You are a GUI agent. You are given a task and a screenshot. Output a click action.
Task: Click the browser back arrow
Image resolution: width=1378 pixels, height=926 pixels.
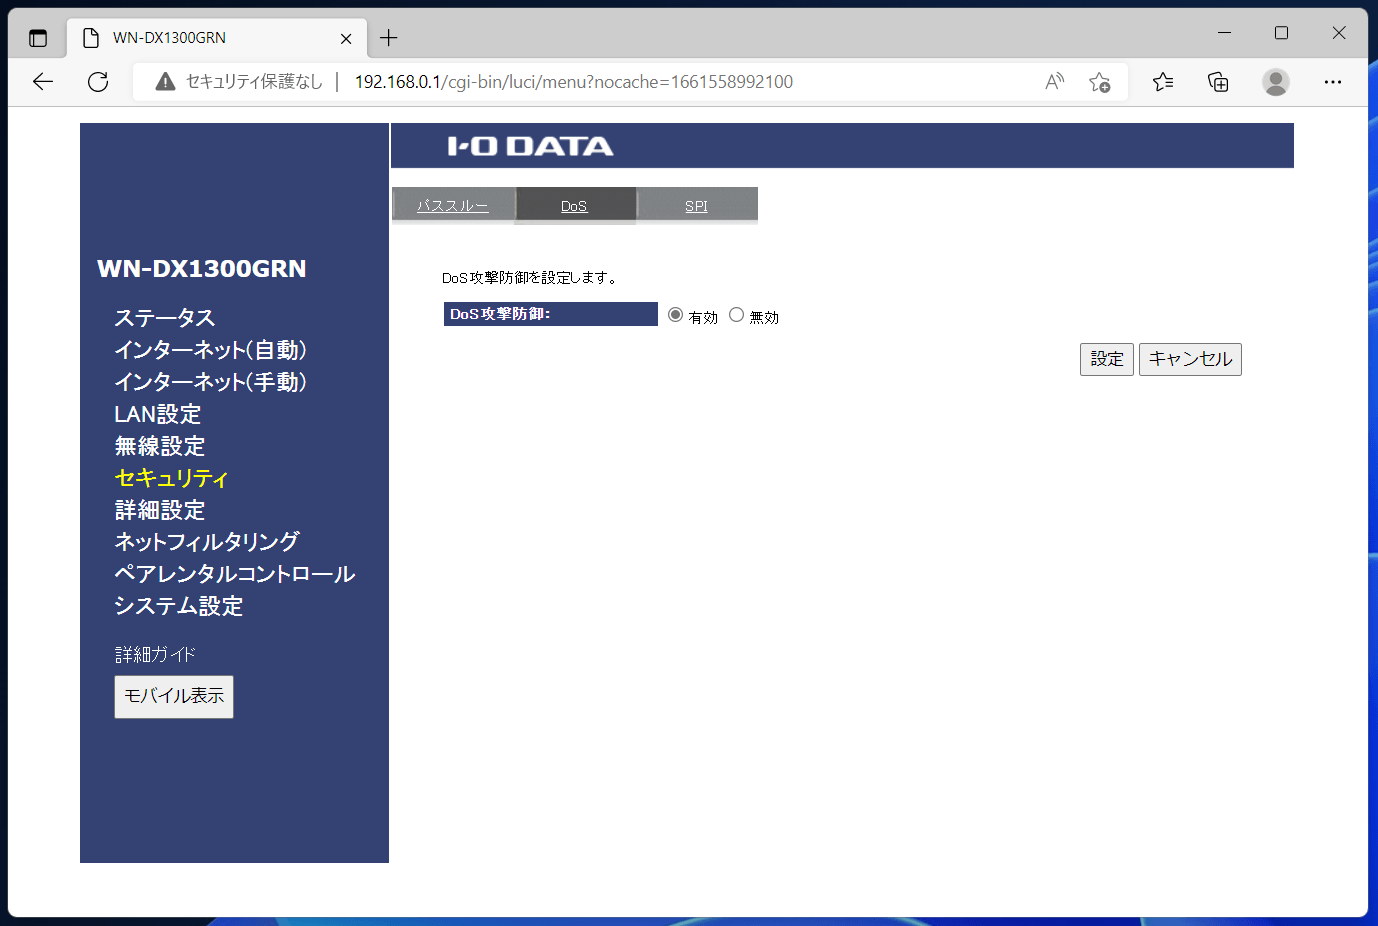click(x=43, y=82)
